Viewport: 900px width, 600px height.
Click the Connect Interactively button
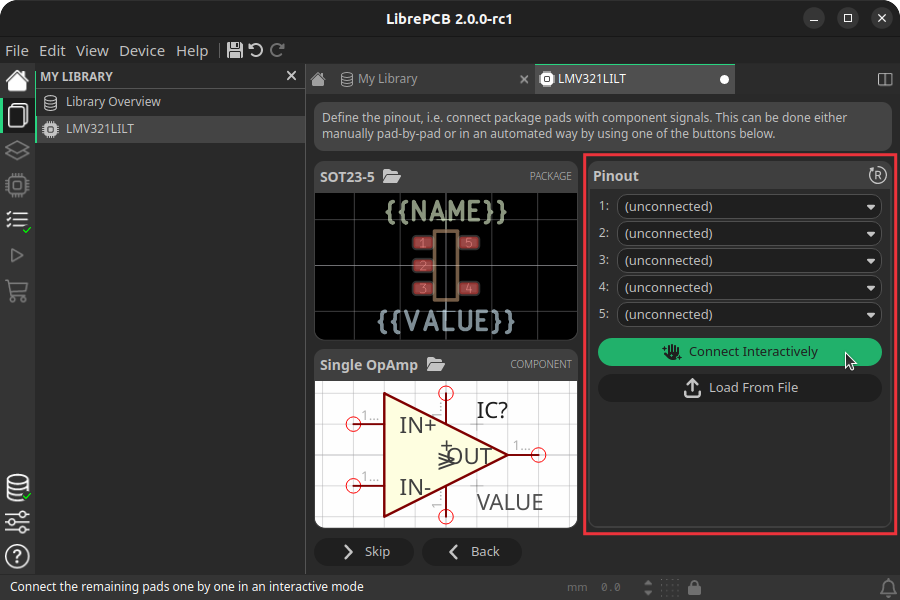click(739, 352)
